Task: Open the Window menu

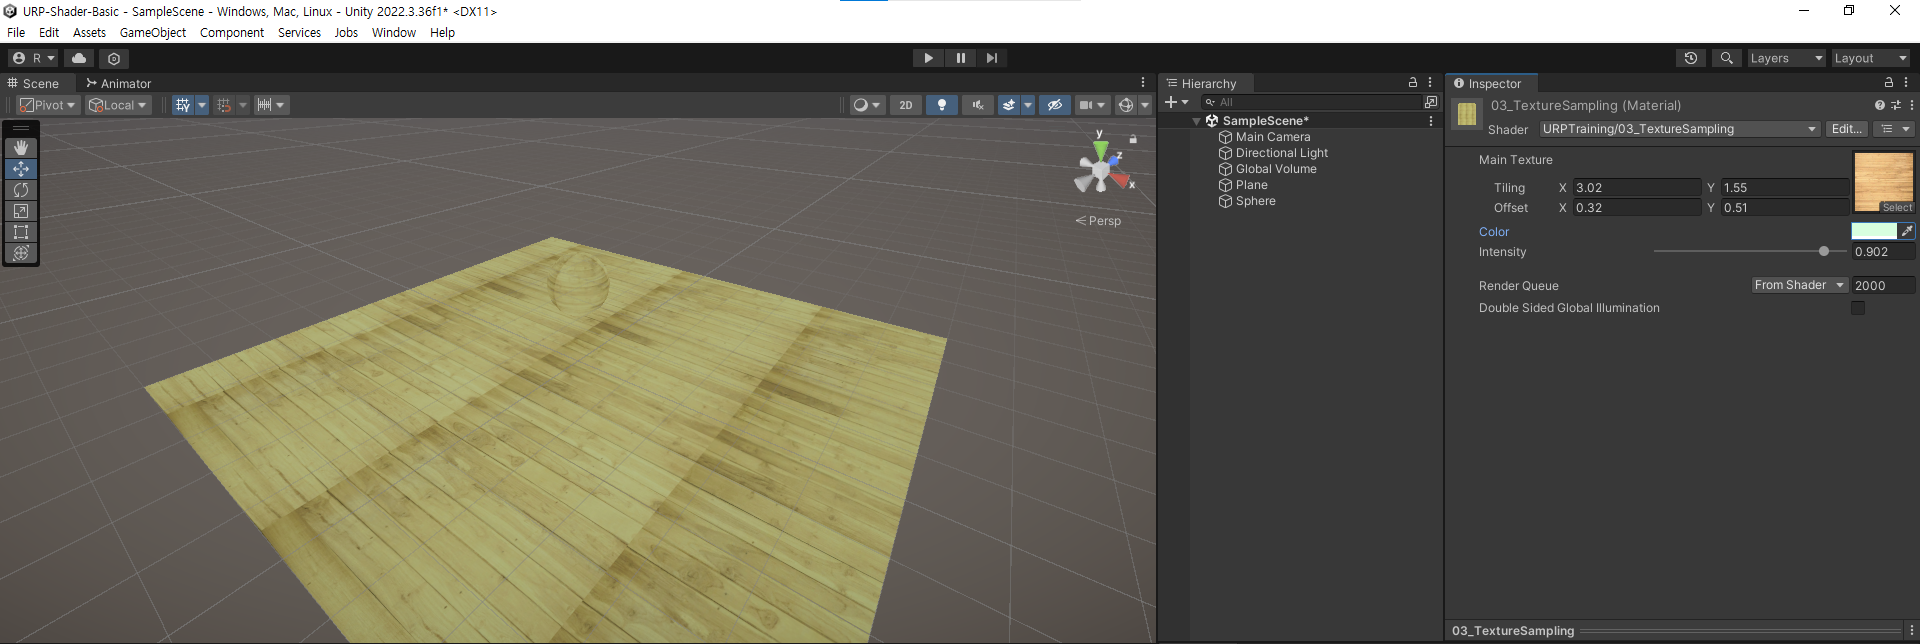Action: [x=394, y=33]
